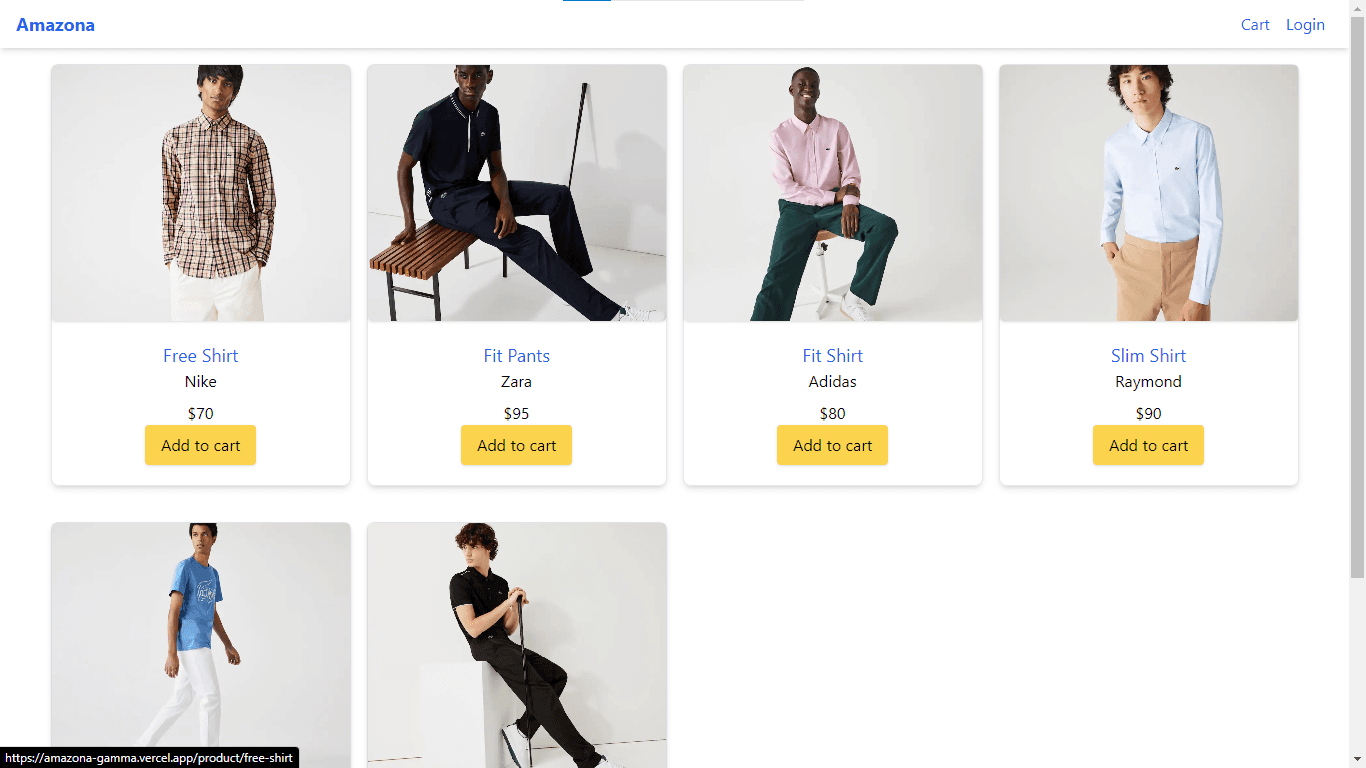Click the scrollbar down arrow
This screenshot has width=1366, height=768.
tap(1357, 759)
